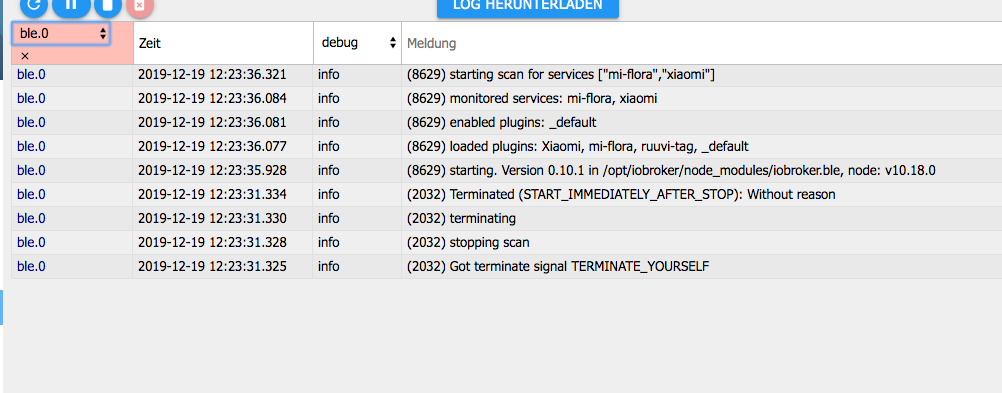Select the ble.0 link in the starting scan row
The height and width of the screenshot is (393, 1002).
tap(31, 75)
